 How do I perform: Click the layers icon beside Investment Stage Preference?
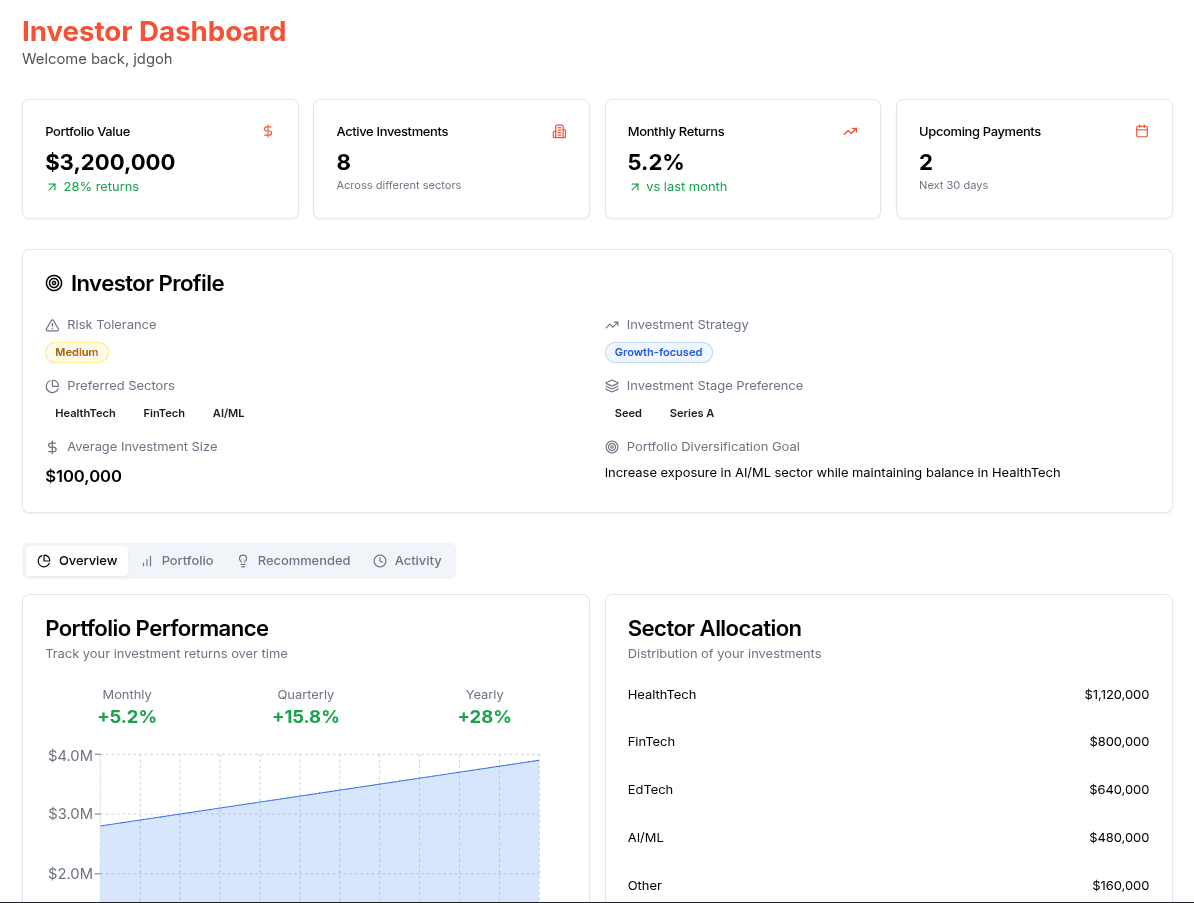[612, 386]
